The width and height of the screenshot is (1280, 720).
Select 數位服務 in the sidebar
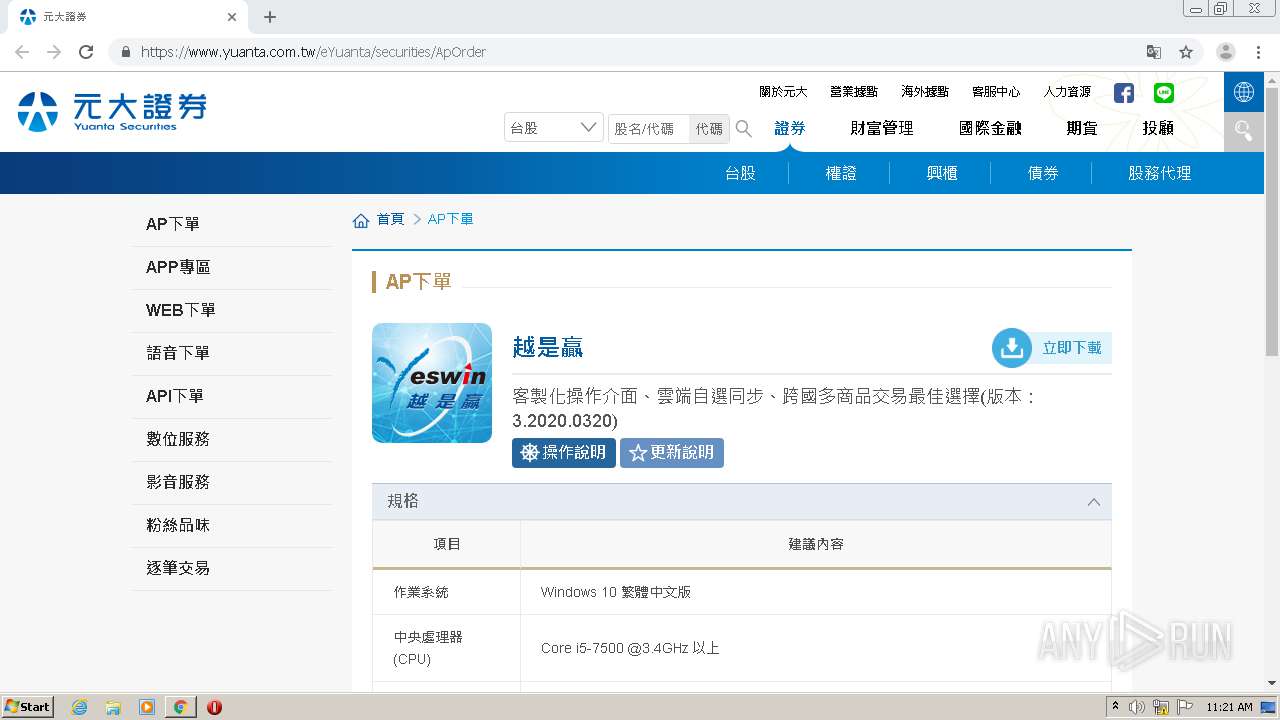(x=232, y=439)
